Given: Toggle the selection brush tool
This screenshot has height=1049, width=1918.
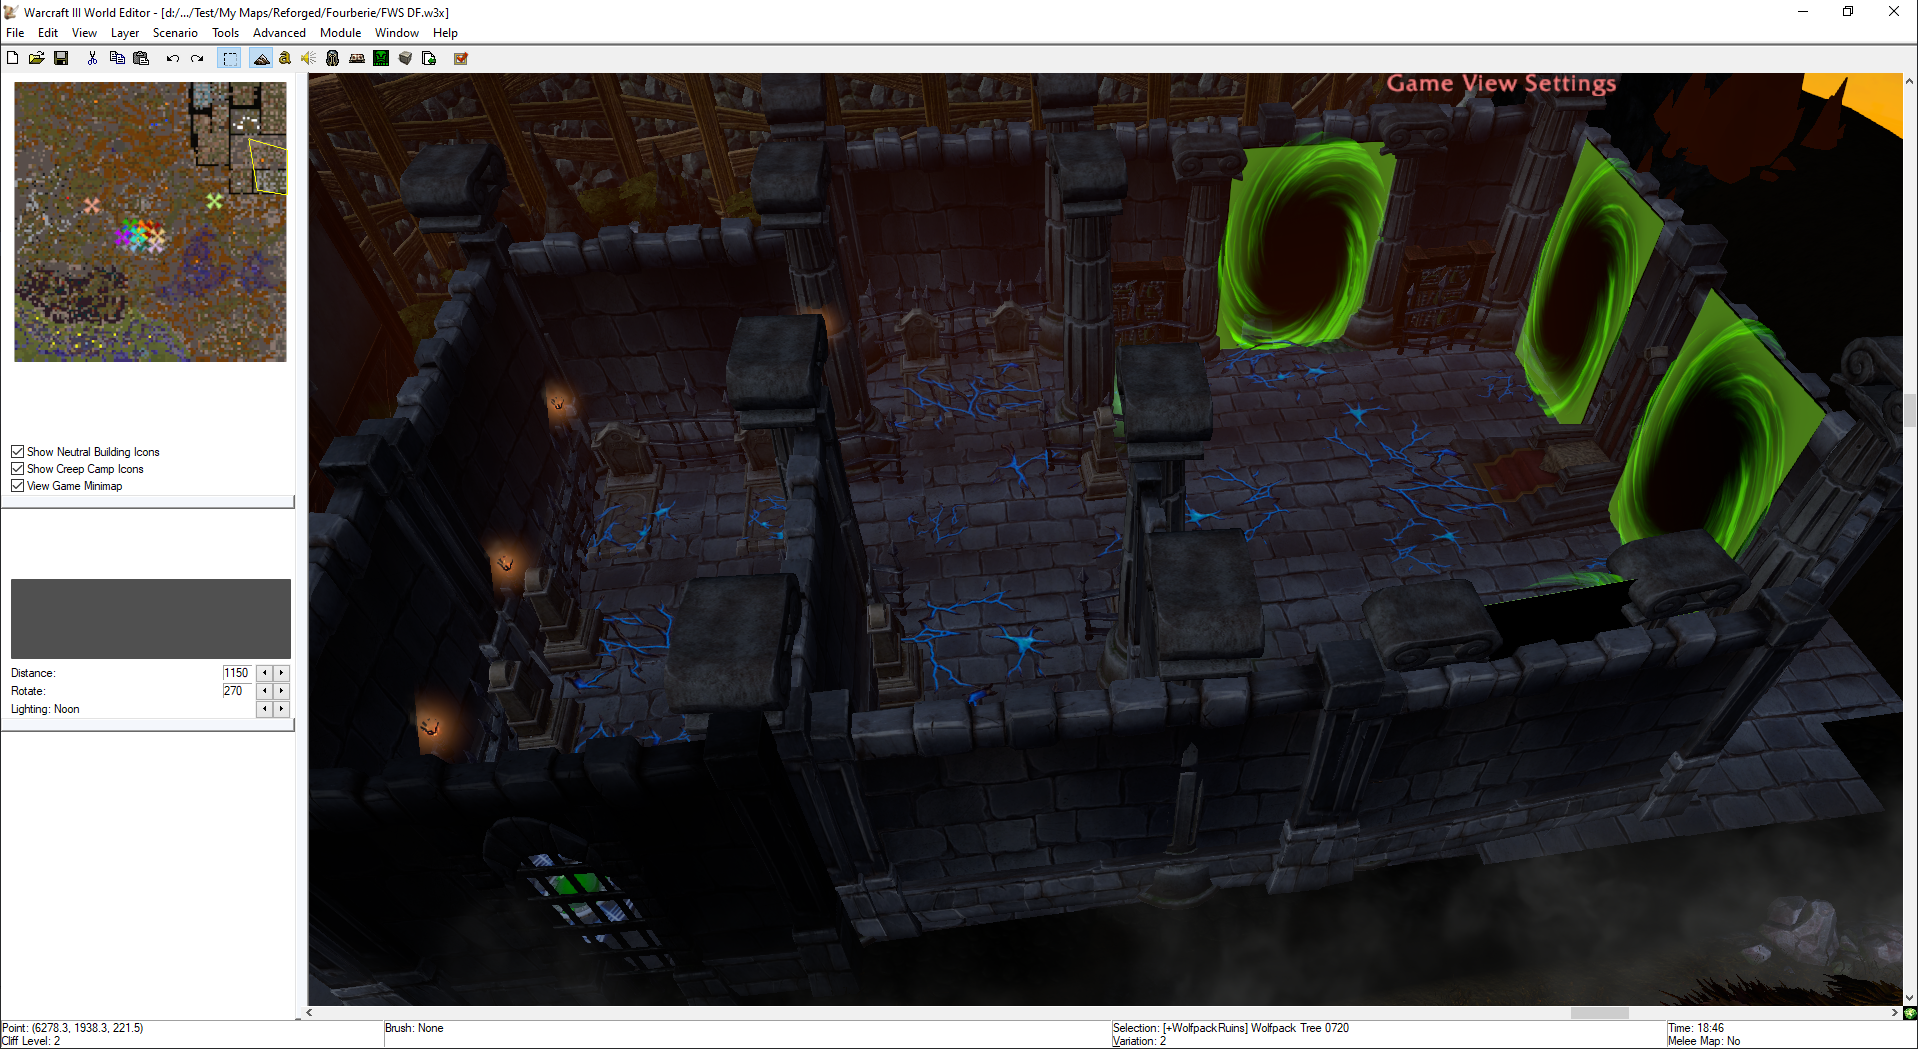Looking at the screenshot, I should (x=230, y=58).
